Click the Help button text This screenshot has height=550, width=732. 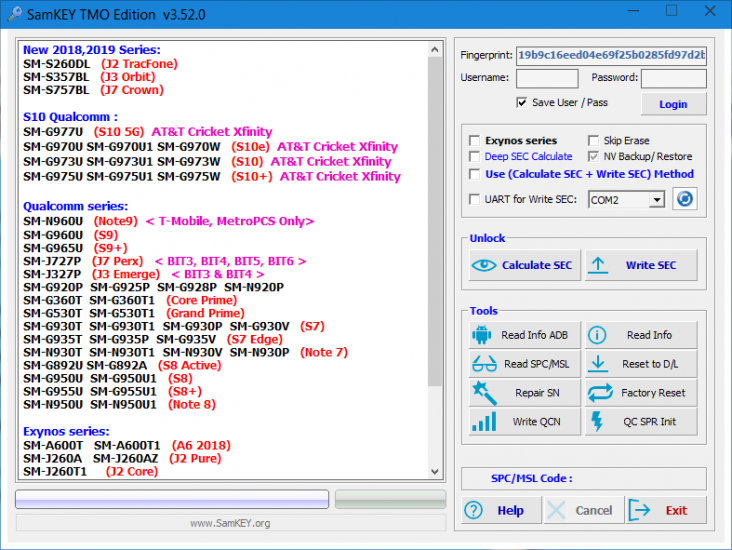(510, 510)
